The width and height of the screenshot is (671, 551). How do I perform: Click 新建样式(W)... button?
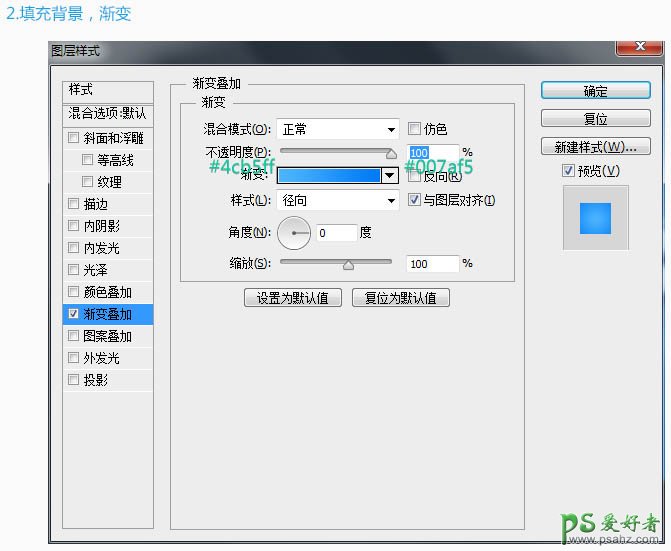point(595,147)
